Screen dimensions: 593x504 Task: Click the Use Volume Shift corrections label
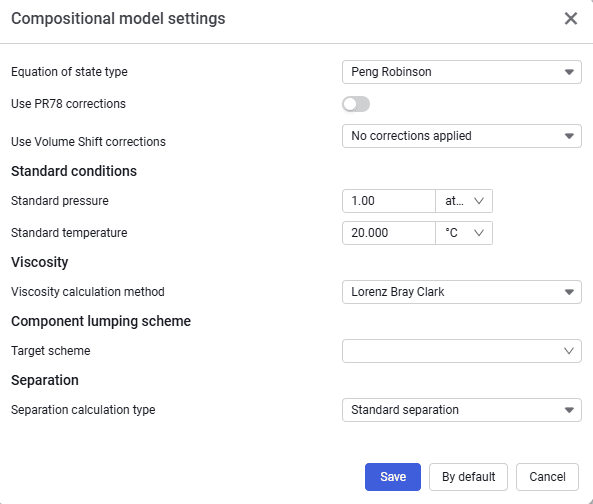click(x=88, y=141)
